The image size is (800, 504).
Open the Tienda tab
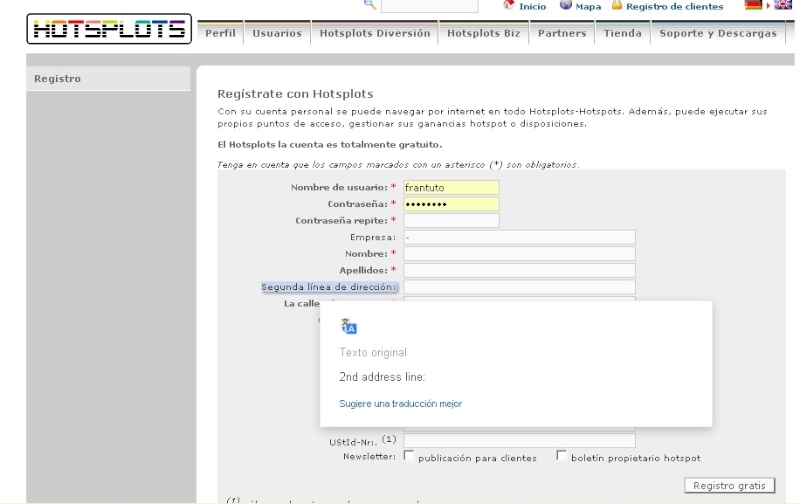pos(622,33)
